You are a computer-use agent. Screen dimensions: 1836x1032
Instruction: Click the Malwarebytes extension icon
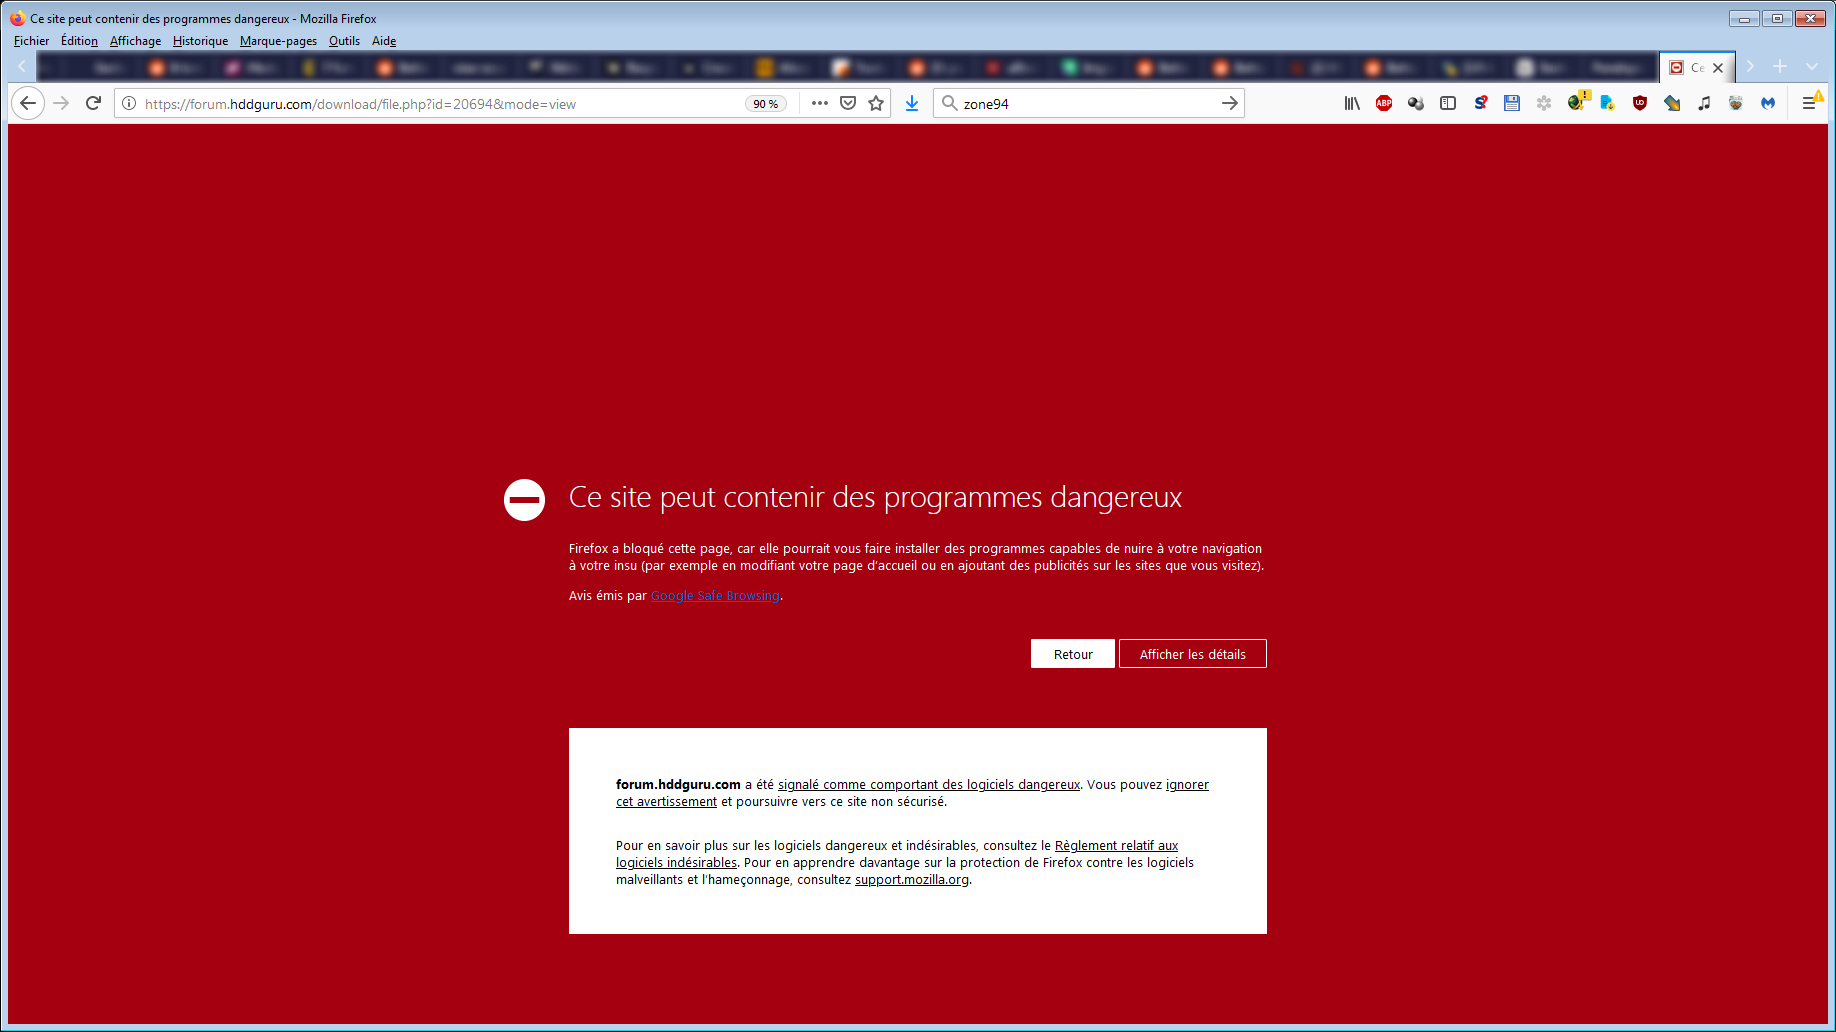pos(1768,103)
